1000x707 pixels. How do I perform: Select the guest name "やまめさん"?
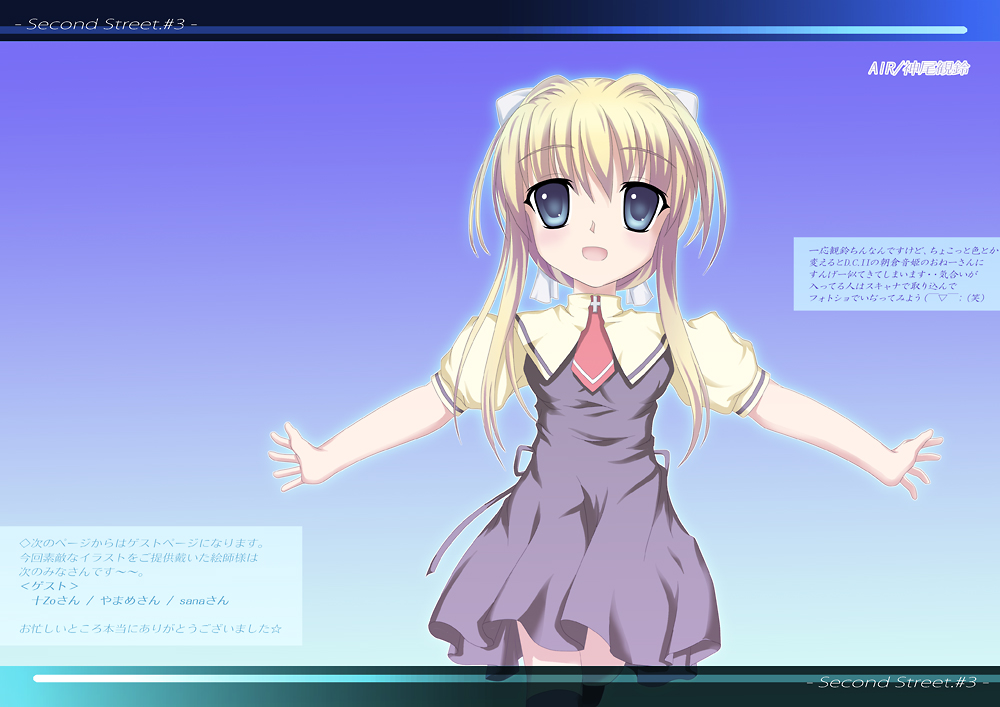130,601
